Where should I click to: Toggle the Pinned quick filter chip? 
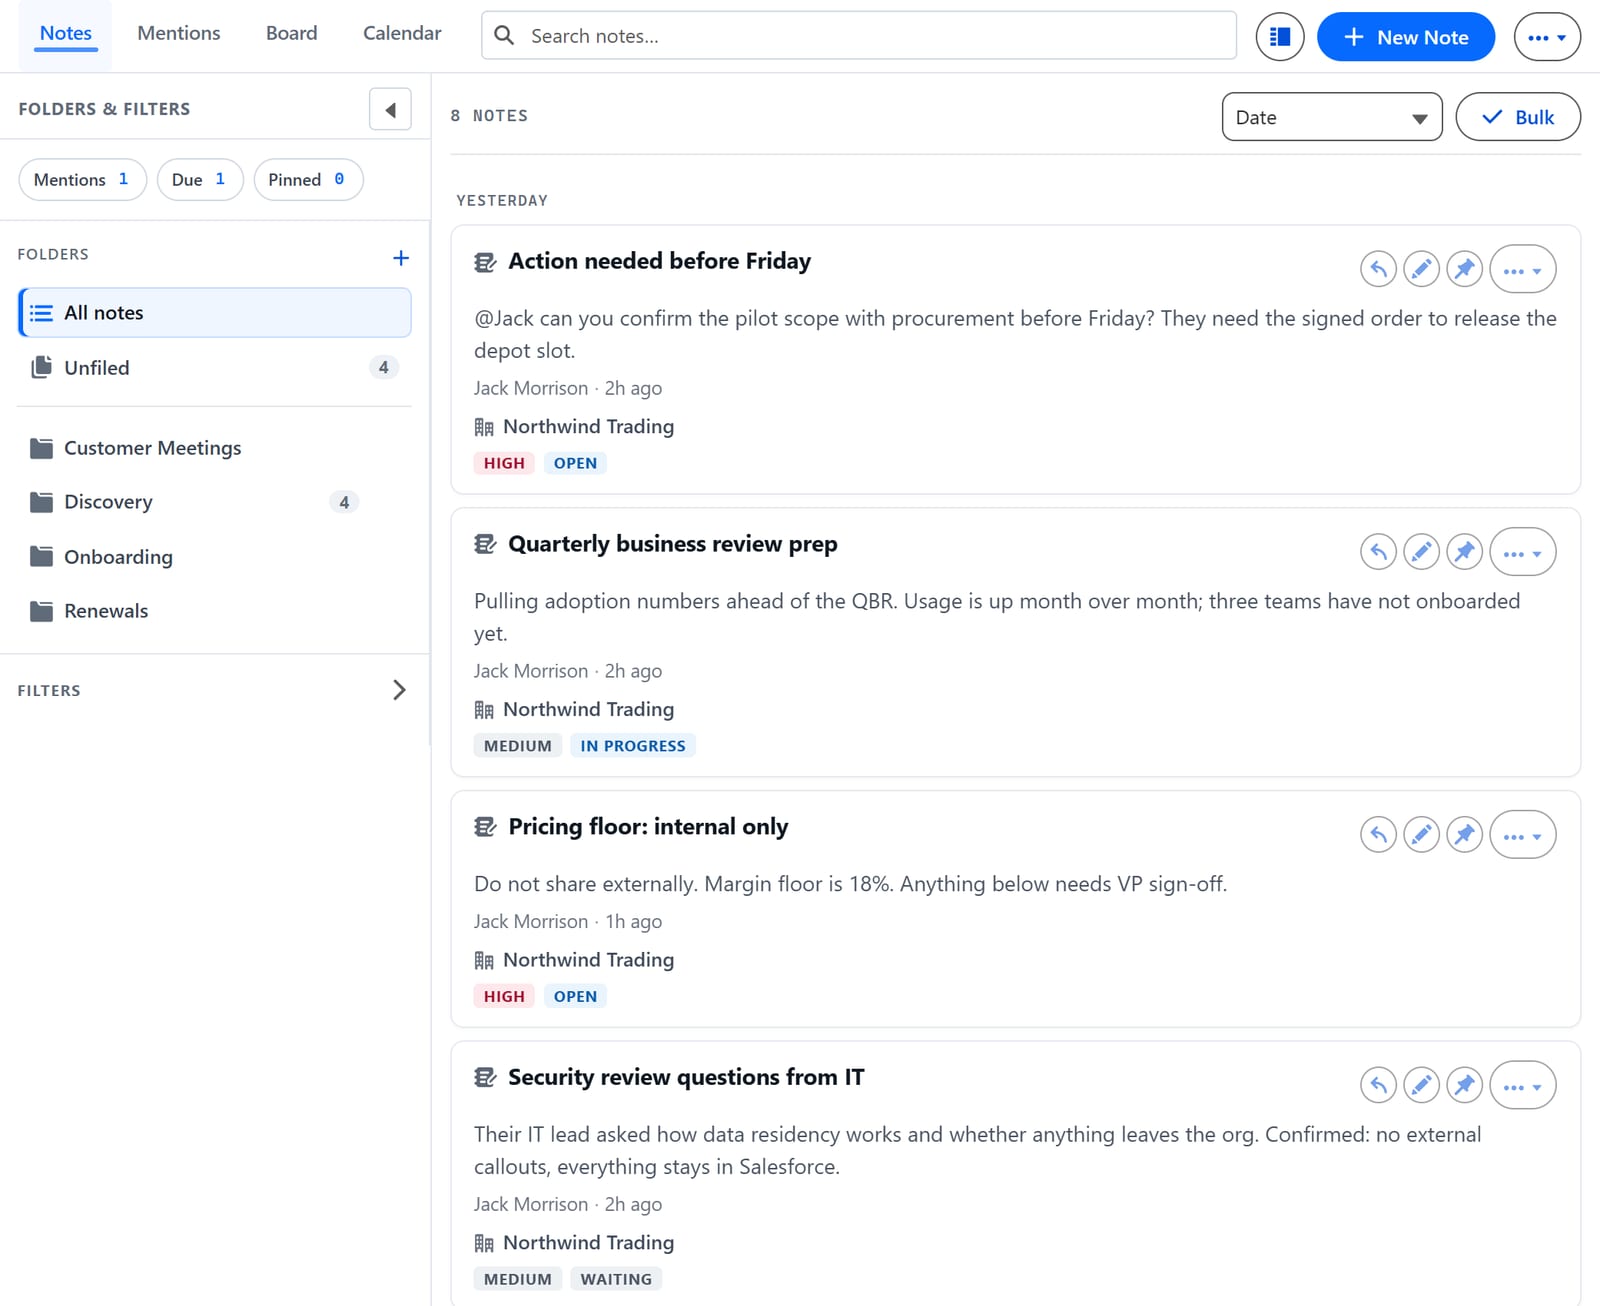[x=308, y=180]
